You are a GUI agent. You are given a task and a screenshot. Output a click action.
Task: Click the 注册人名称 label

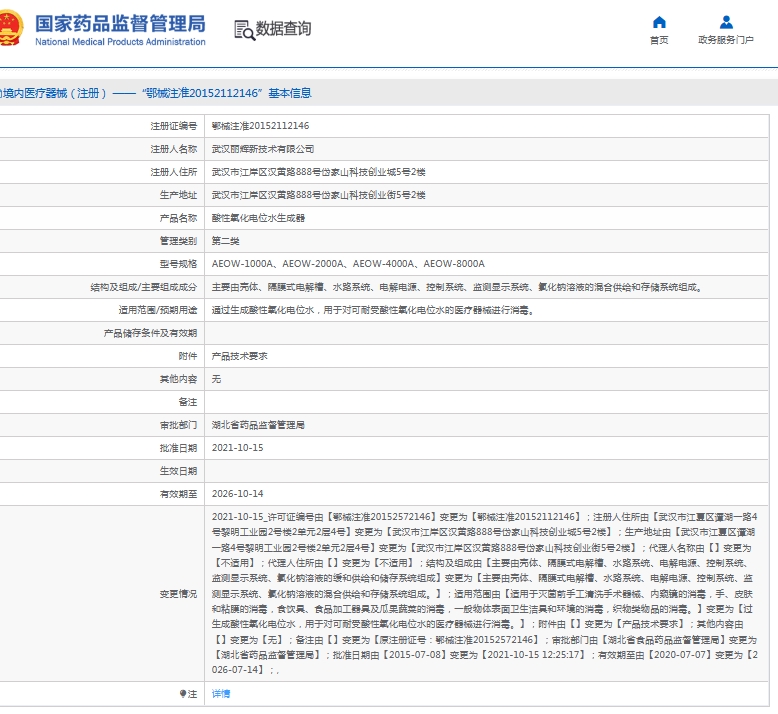point(174,149)
